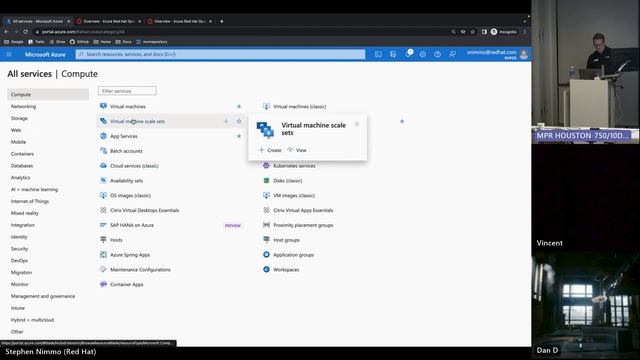640x360 pixels.
Task: Click the Maintenance Configurations icon
Action: pos(103,269)
